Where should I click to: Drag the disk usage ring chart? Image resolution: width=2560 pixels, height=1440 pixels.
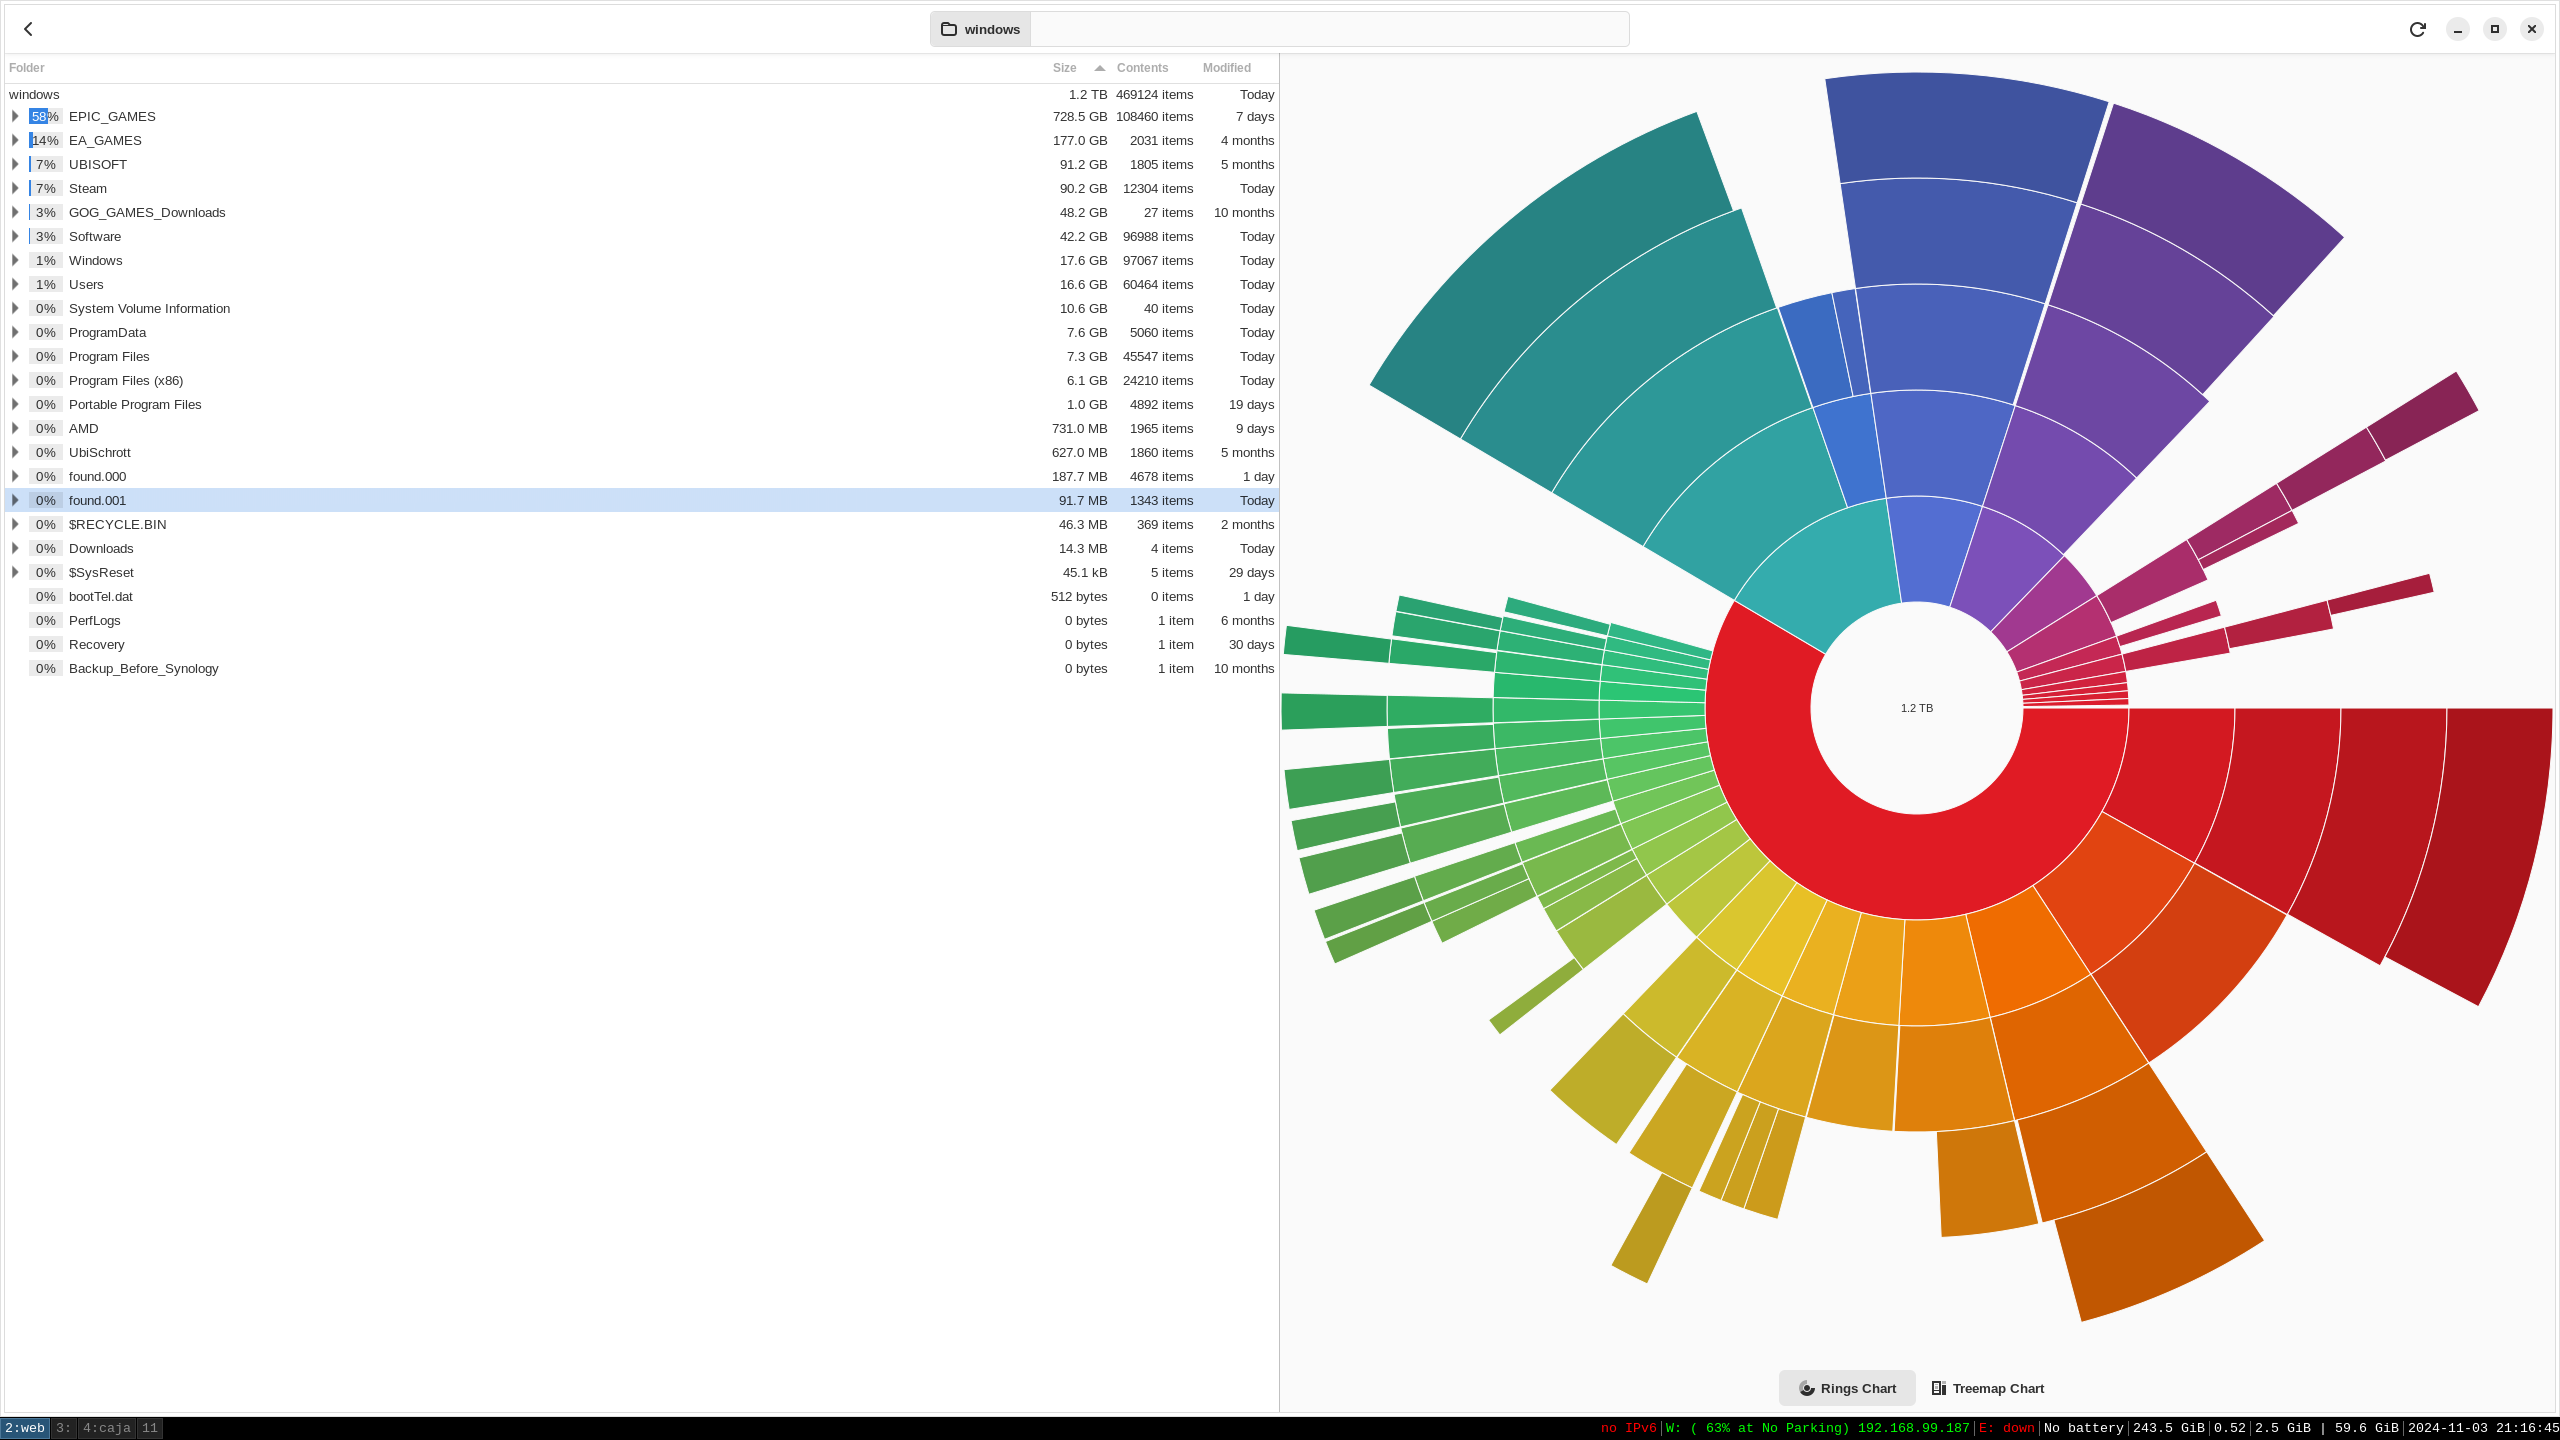(1916, 703)
